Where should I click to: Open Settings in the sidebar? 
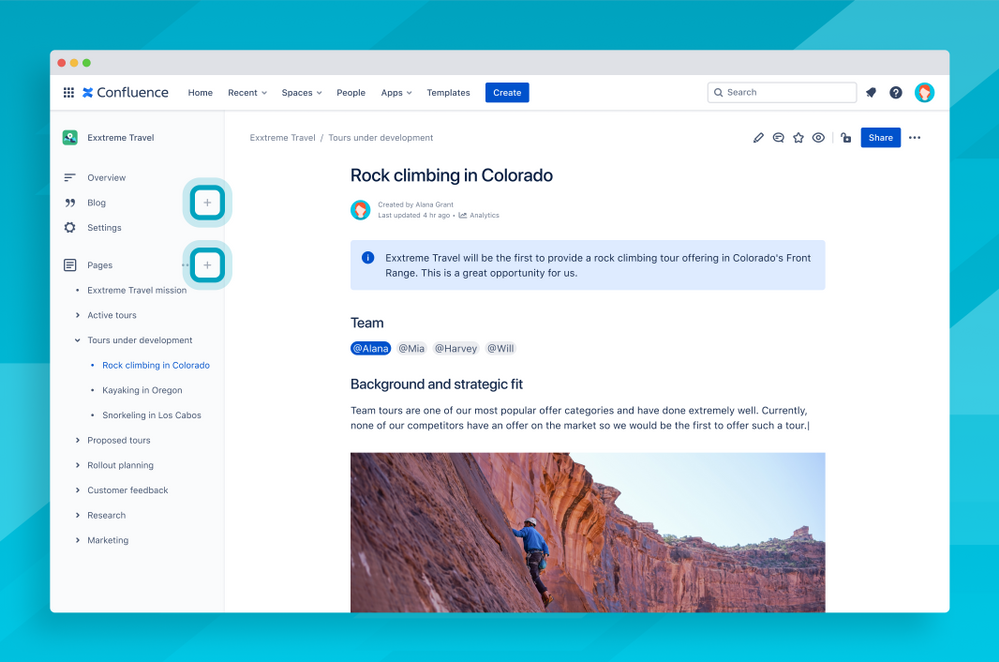pos(104,227)
